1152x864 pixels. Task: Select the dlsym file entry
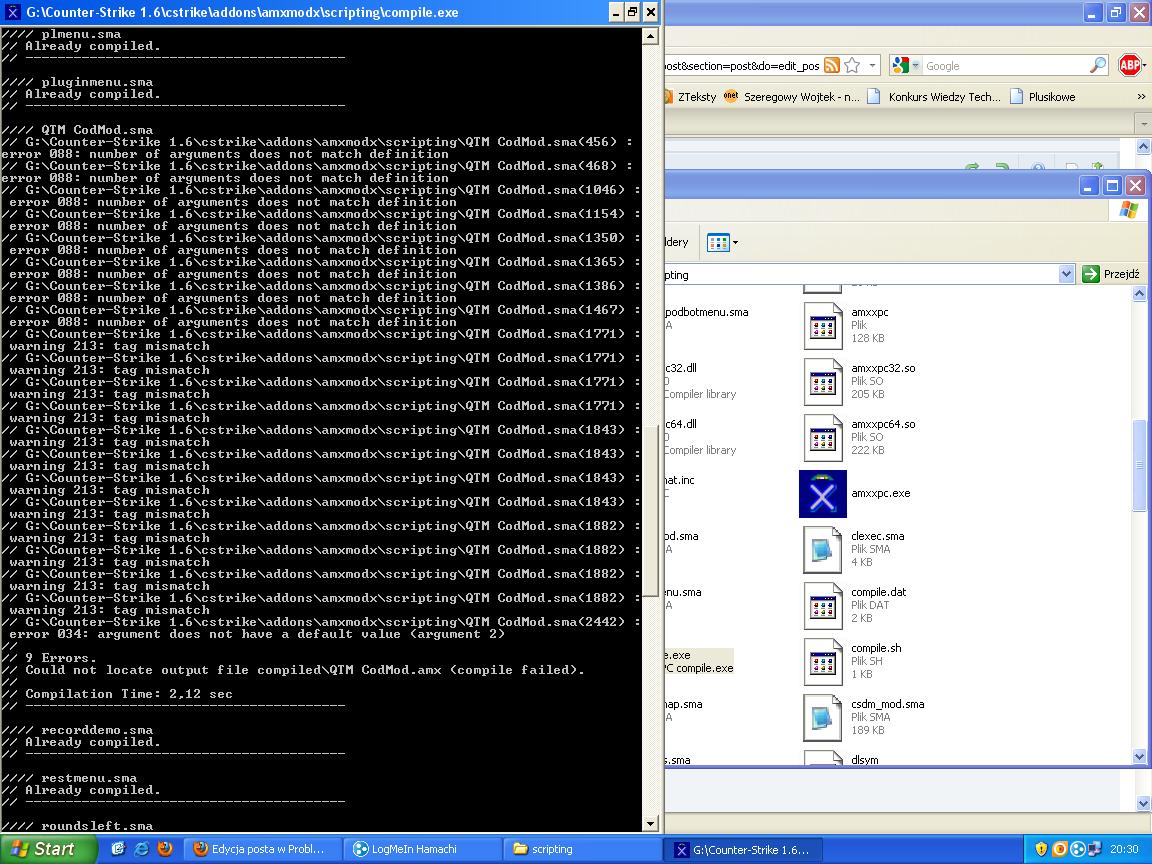click(865, 760)
